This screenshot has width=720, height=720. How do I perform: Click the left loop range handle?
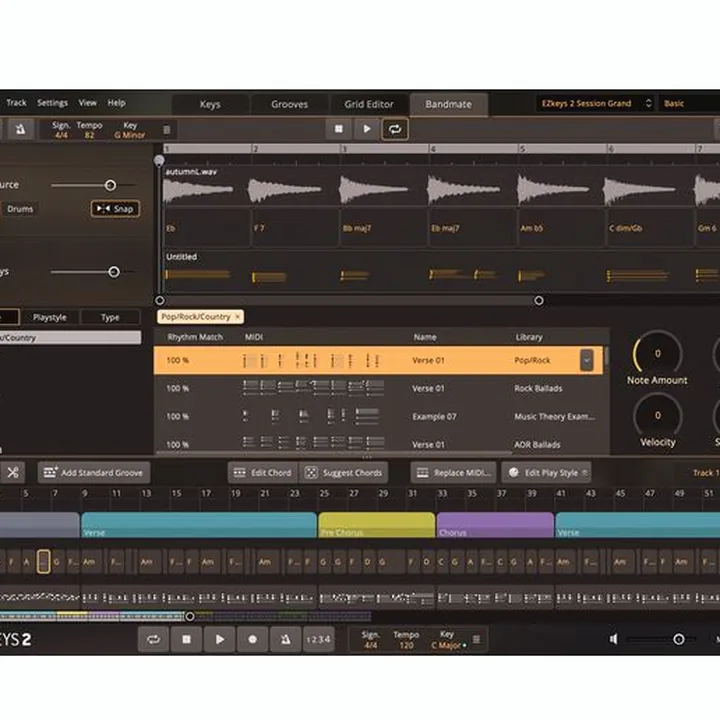(160, 300)
